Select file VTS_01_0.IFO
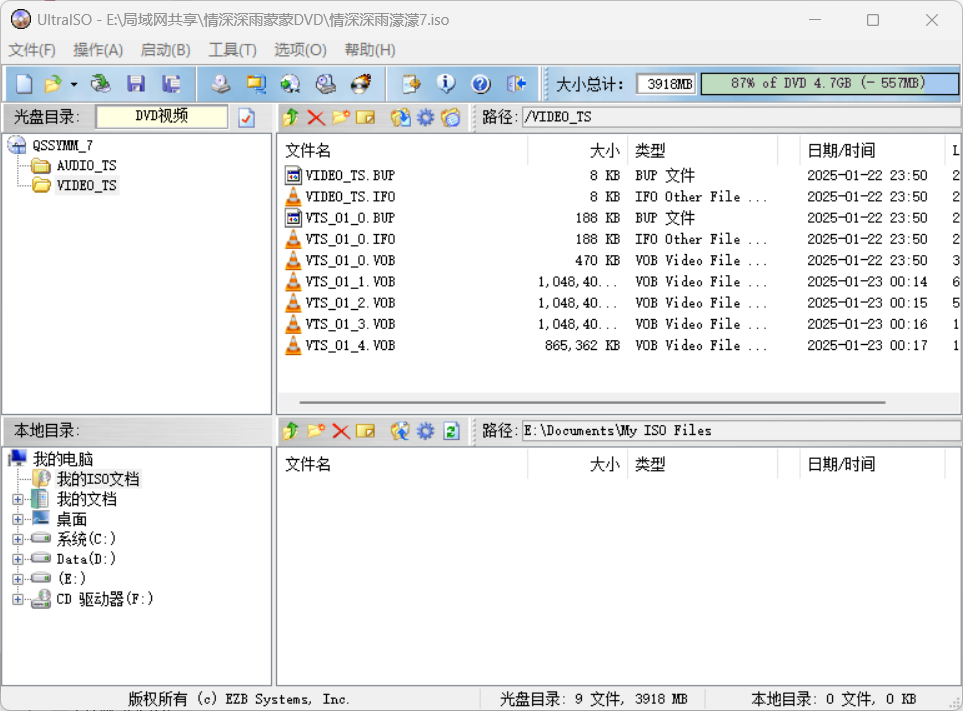Screen dimensions: 963x711 (350, 239)
